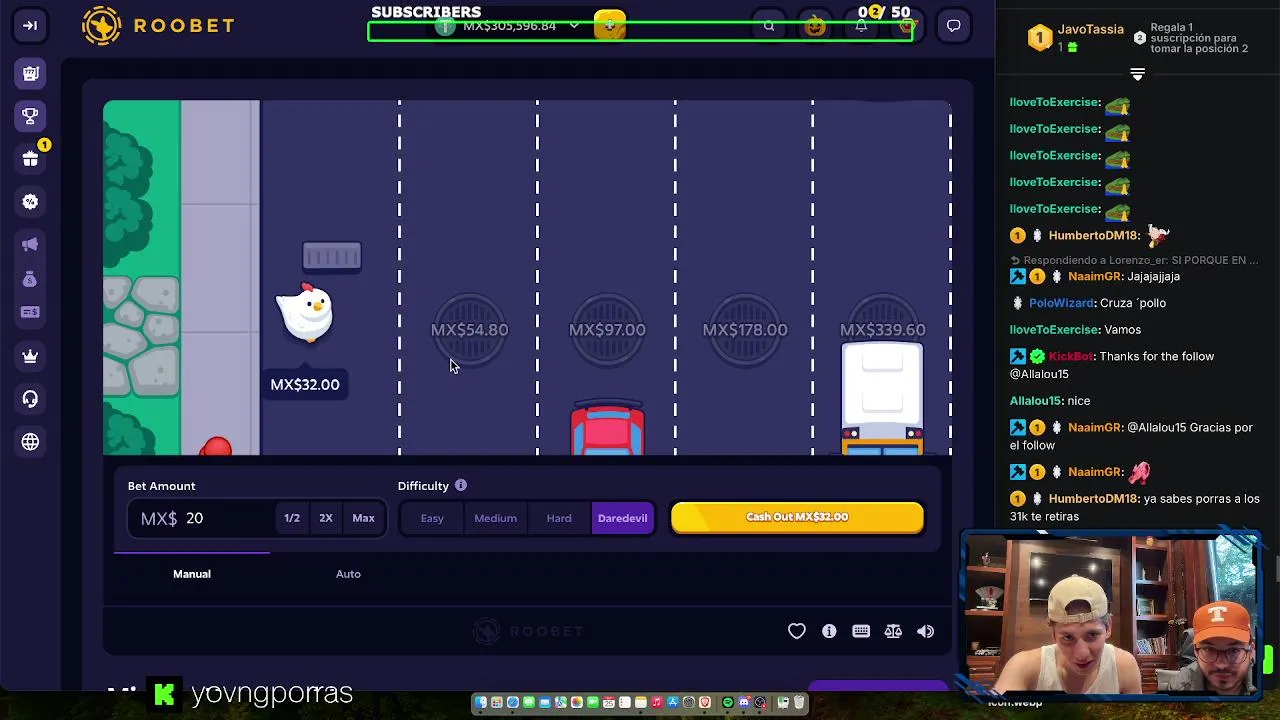Open the percent promotions icon in sidebar
Image resolution: width=1280 pixels, height=720 pixels.
[30, 202]
